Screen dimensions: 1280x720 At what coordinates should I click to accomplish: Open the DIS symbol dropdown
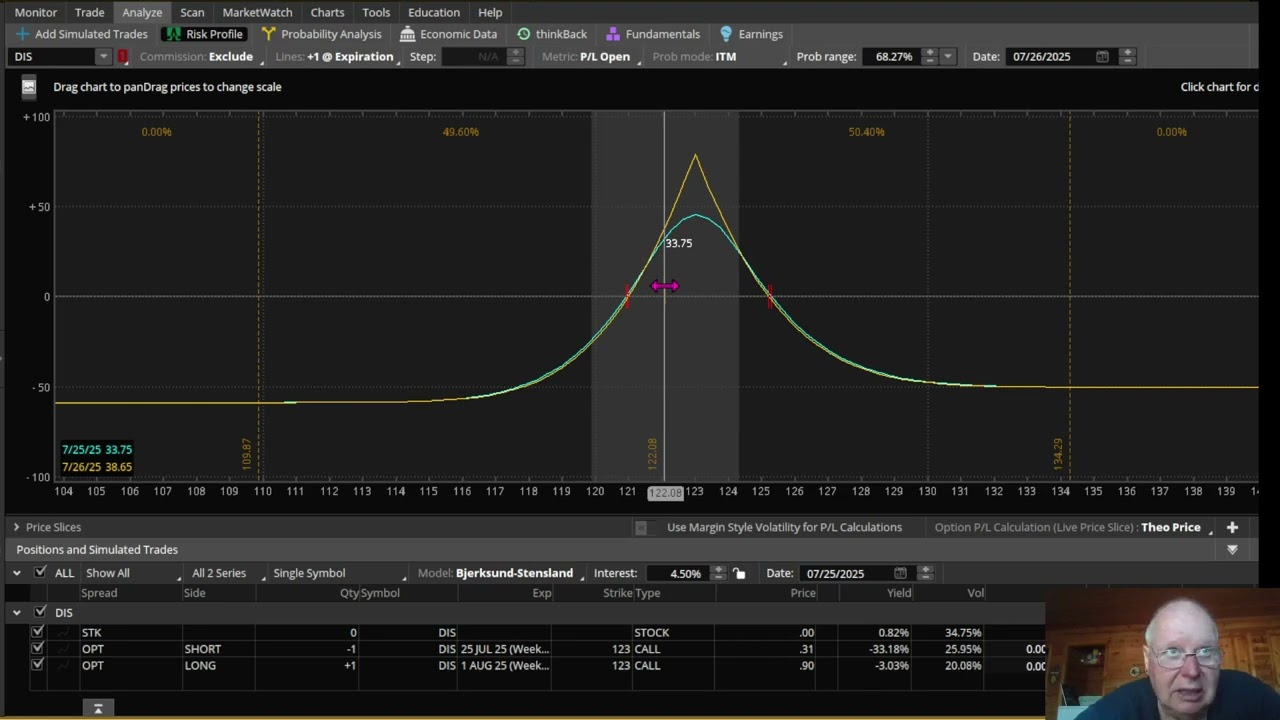[x=102, y=57]
